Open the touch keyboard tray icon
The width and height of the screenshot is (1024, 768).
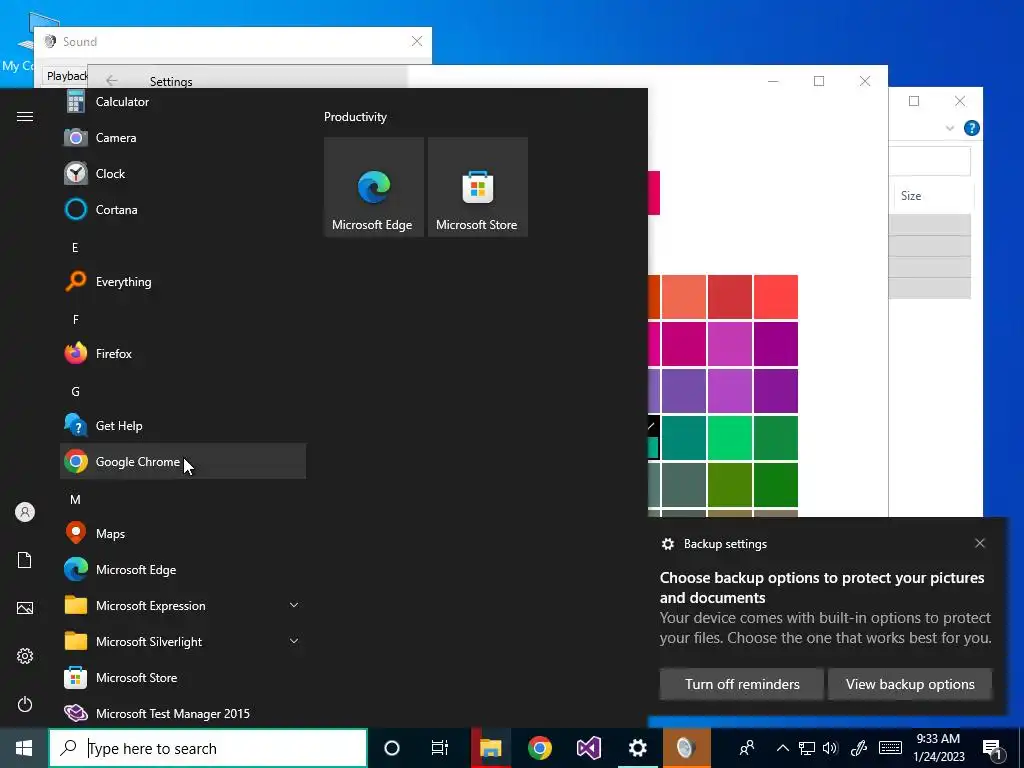[x=890, y=748]
